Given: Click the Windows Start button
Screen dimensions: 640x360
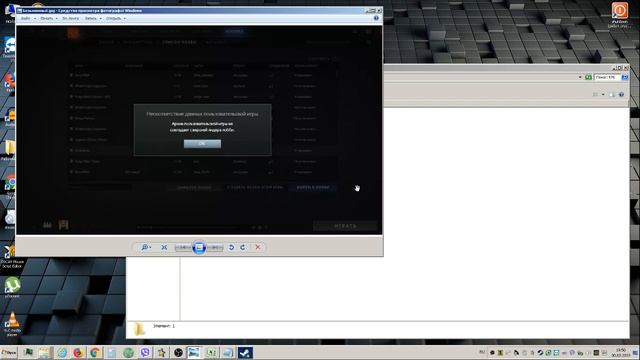Looking at the screenshot, I should [x=9, y=352].
